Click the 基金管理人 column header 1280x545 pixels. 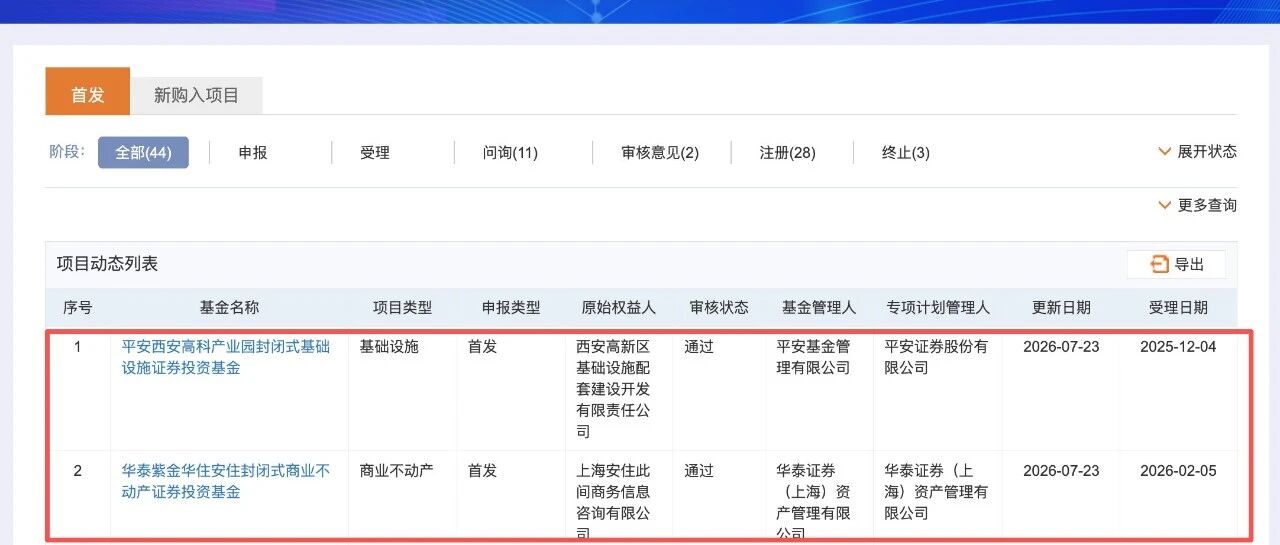pos(819,307)
